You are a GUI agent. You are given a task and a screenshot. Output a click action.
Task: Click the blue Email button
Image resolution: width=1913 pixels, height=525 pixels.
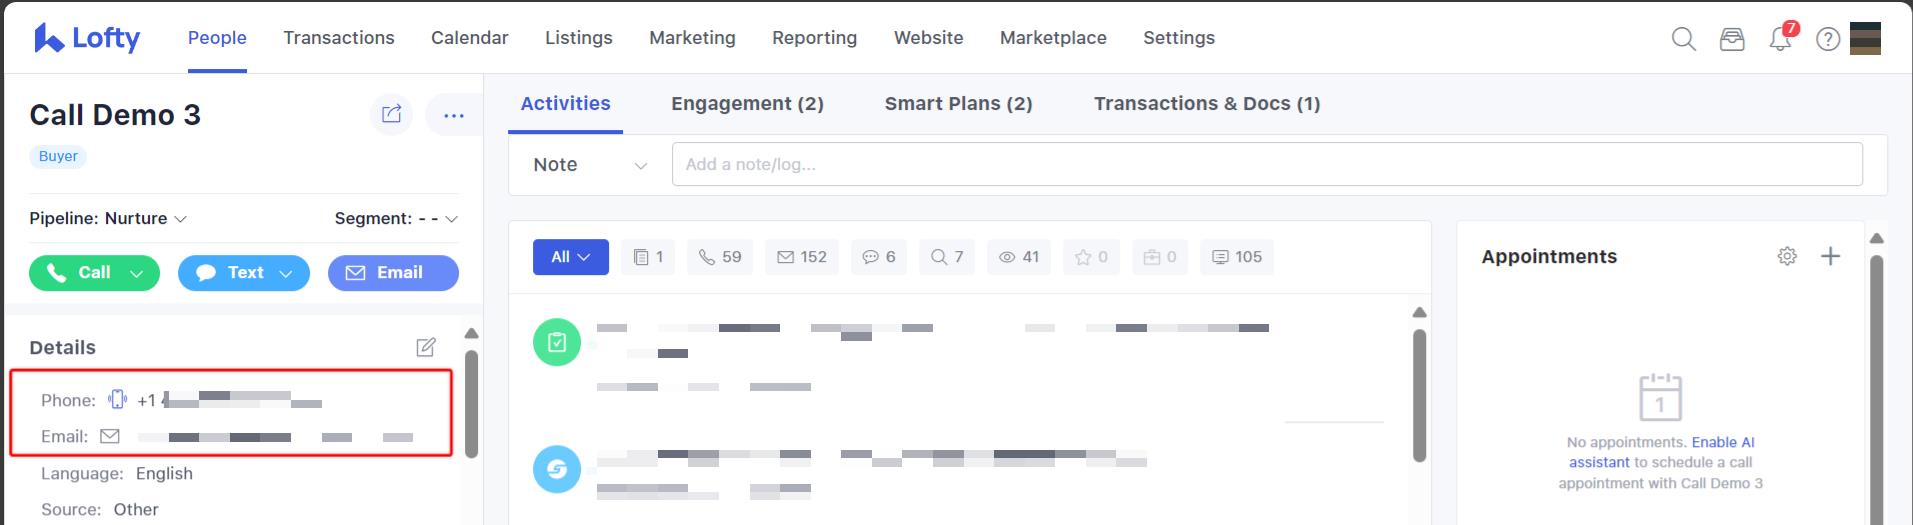(x=393, y=273)
